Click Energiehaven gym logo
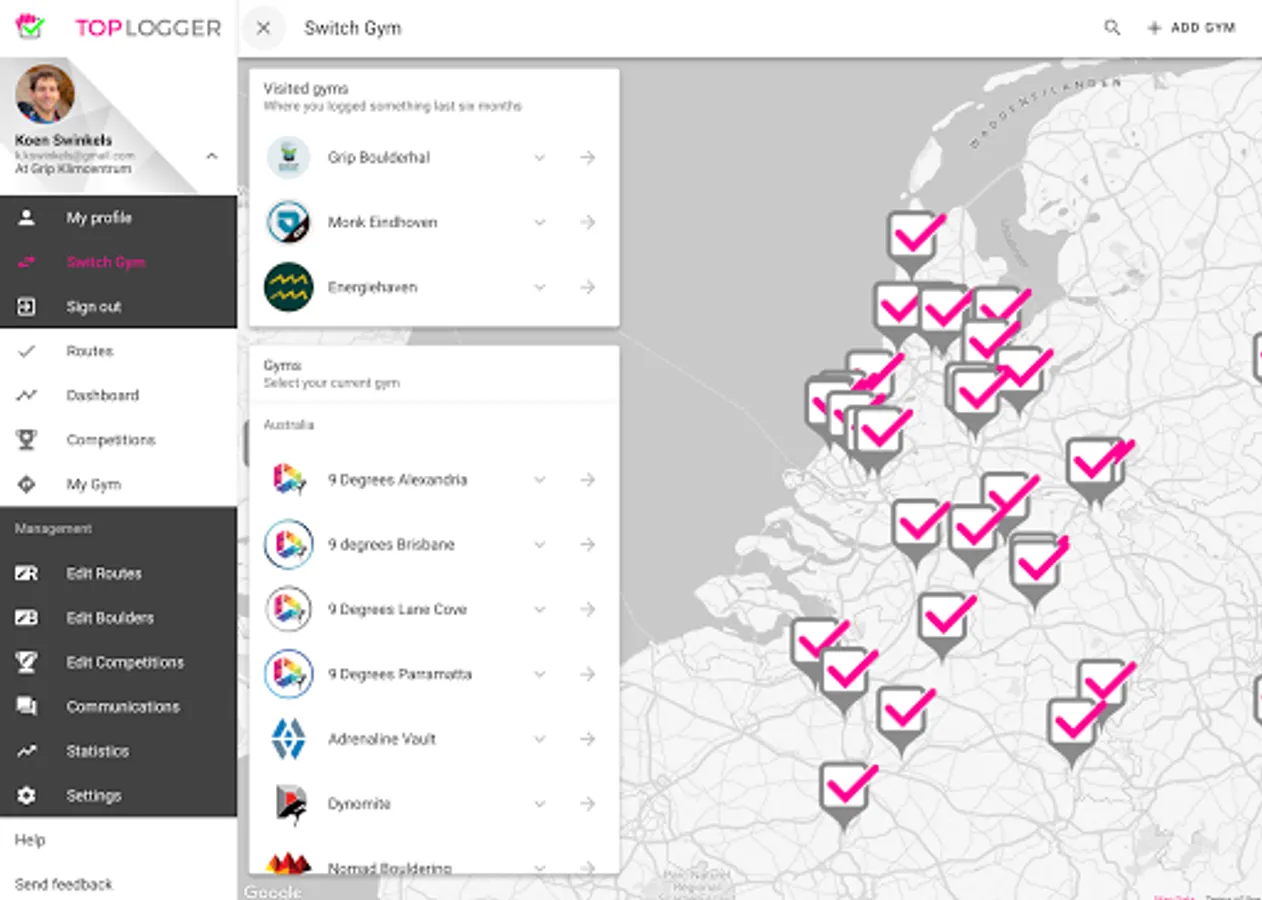1262x900 pixels. (289, 287)
